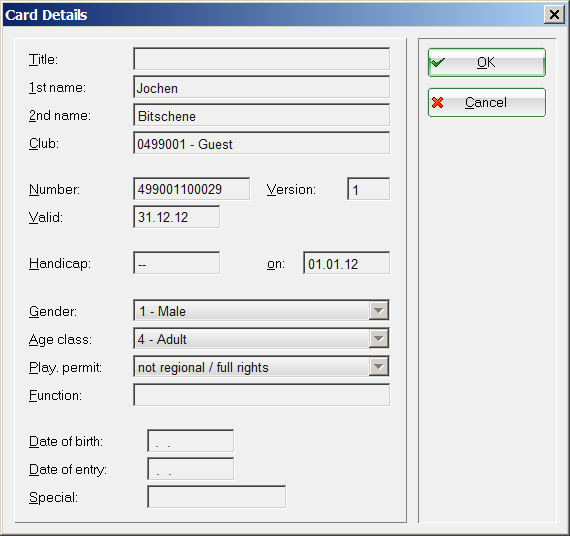This screenshot has width=570, height=536.
Task: Click the 2nd name field containing Bitschene
Action: [261, 115]
